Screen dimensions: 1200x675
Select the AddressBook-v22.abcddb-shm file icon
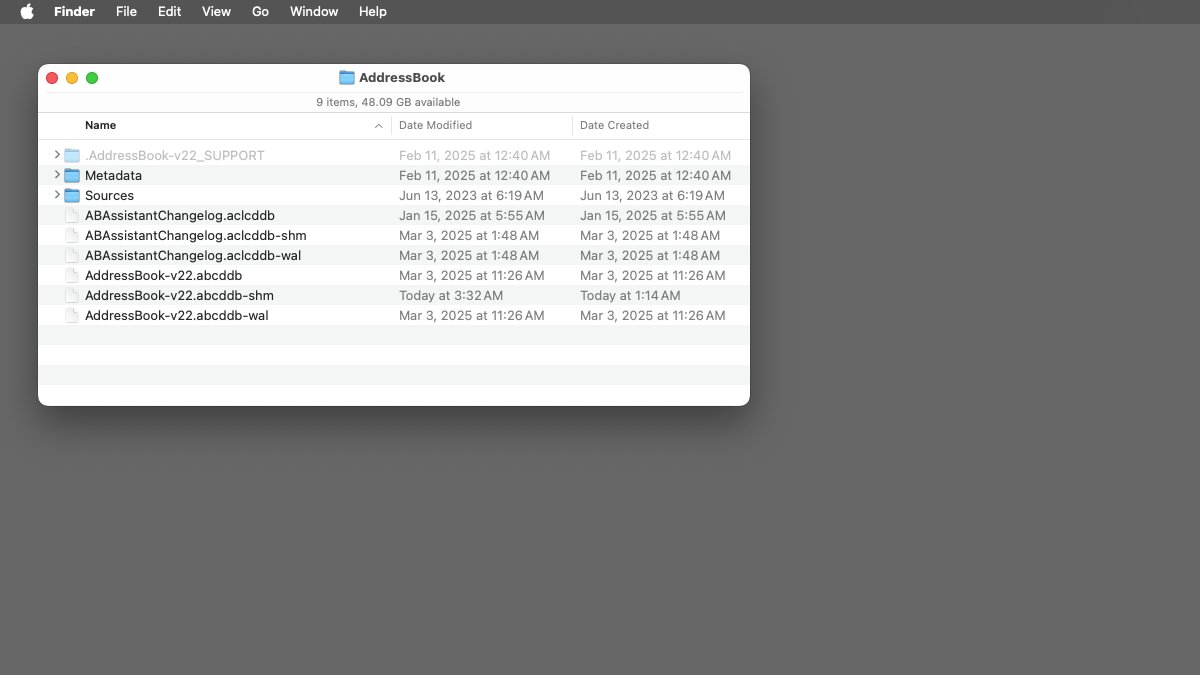click(72, 295)
